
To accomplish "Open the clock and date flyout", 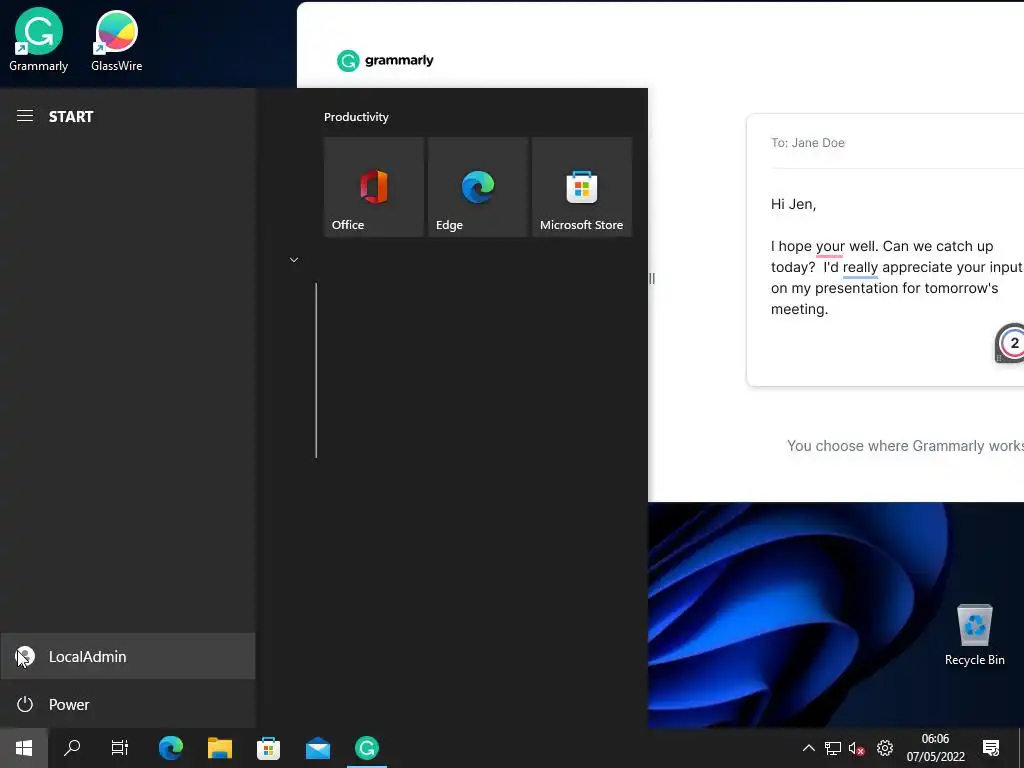I will coord(935,748).
